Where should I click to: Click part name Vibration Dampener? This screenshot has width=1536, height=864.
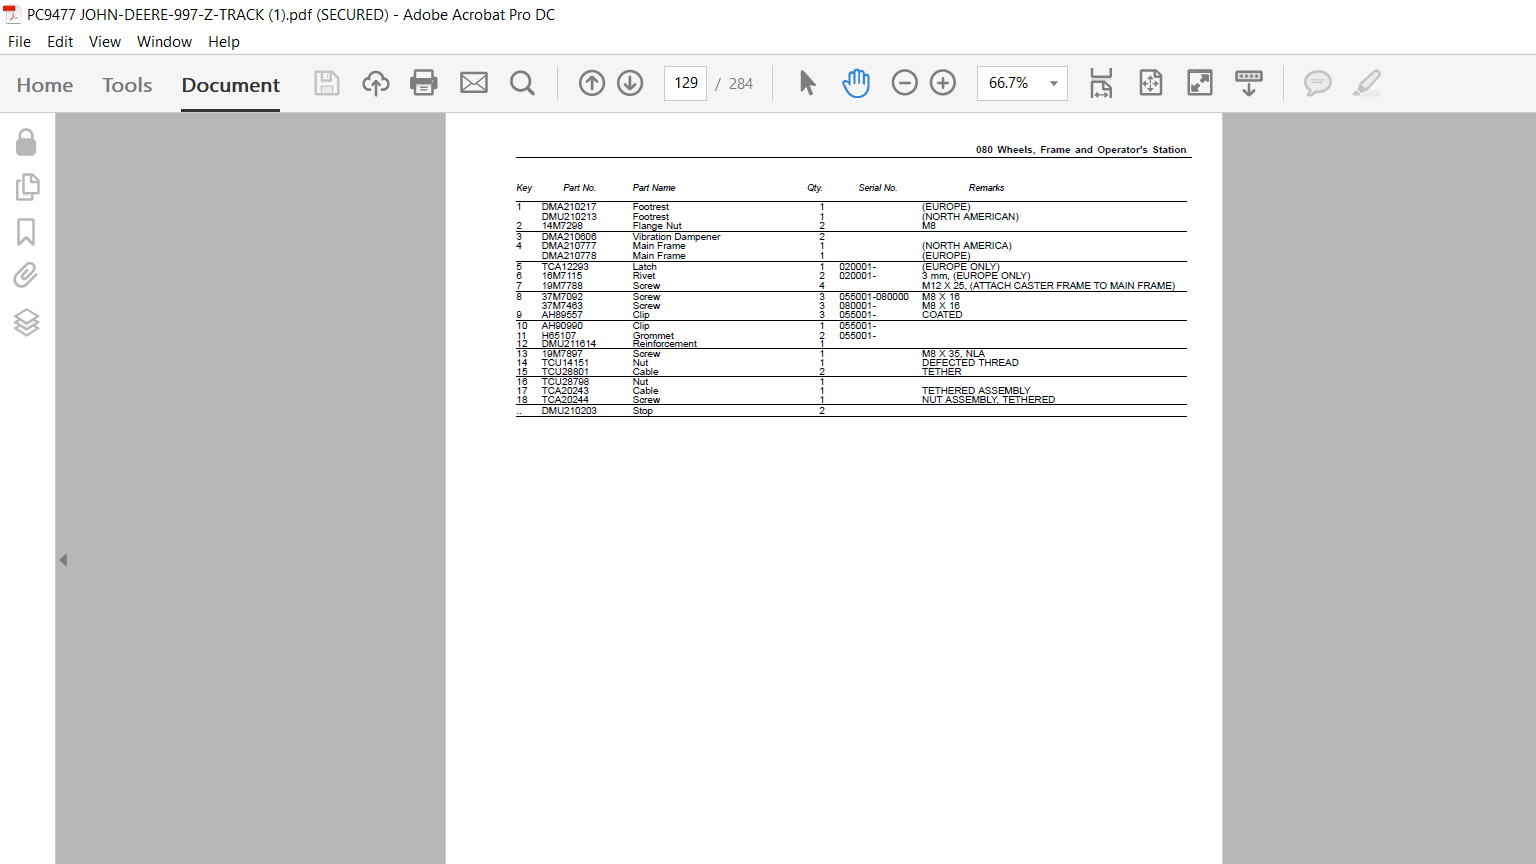[676, 237]
